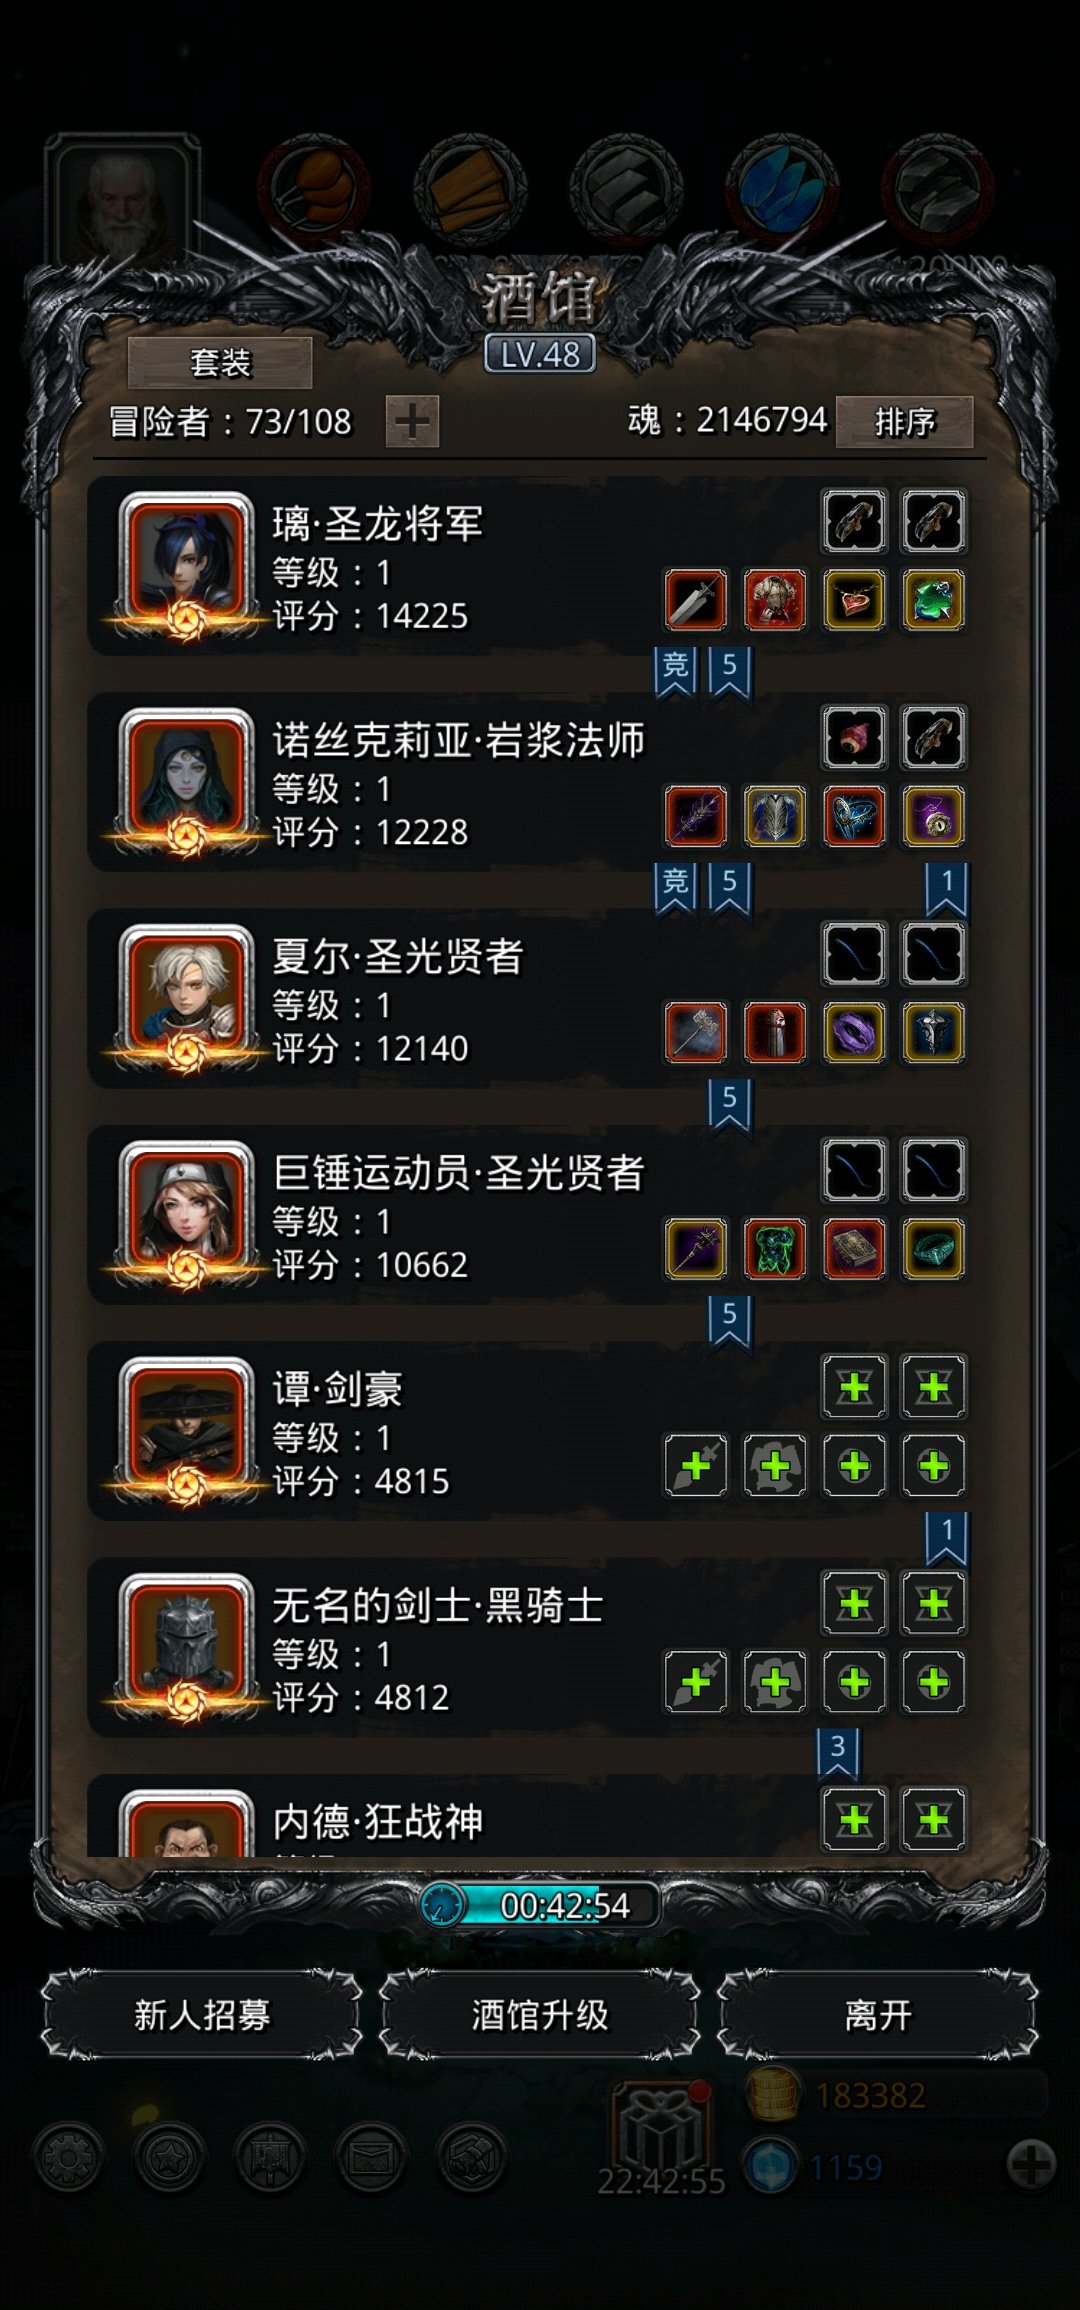Viewport: 1080px width, 2310px height.
Task: Add a weapon to 谭·剑豪's empty slot
Action: pyautogui.click(x=696, y=1466)
